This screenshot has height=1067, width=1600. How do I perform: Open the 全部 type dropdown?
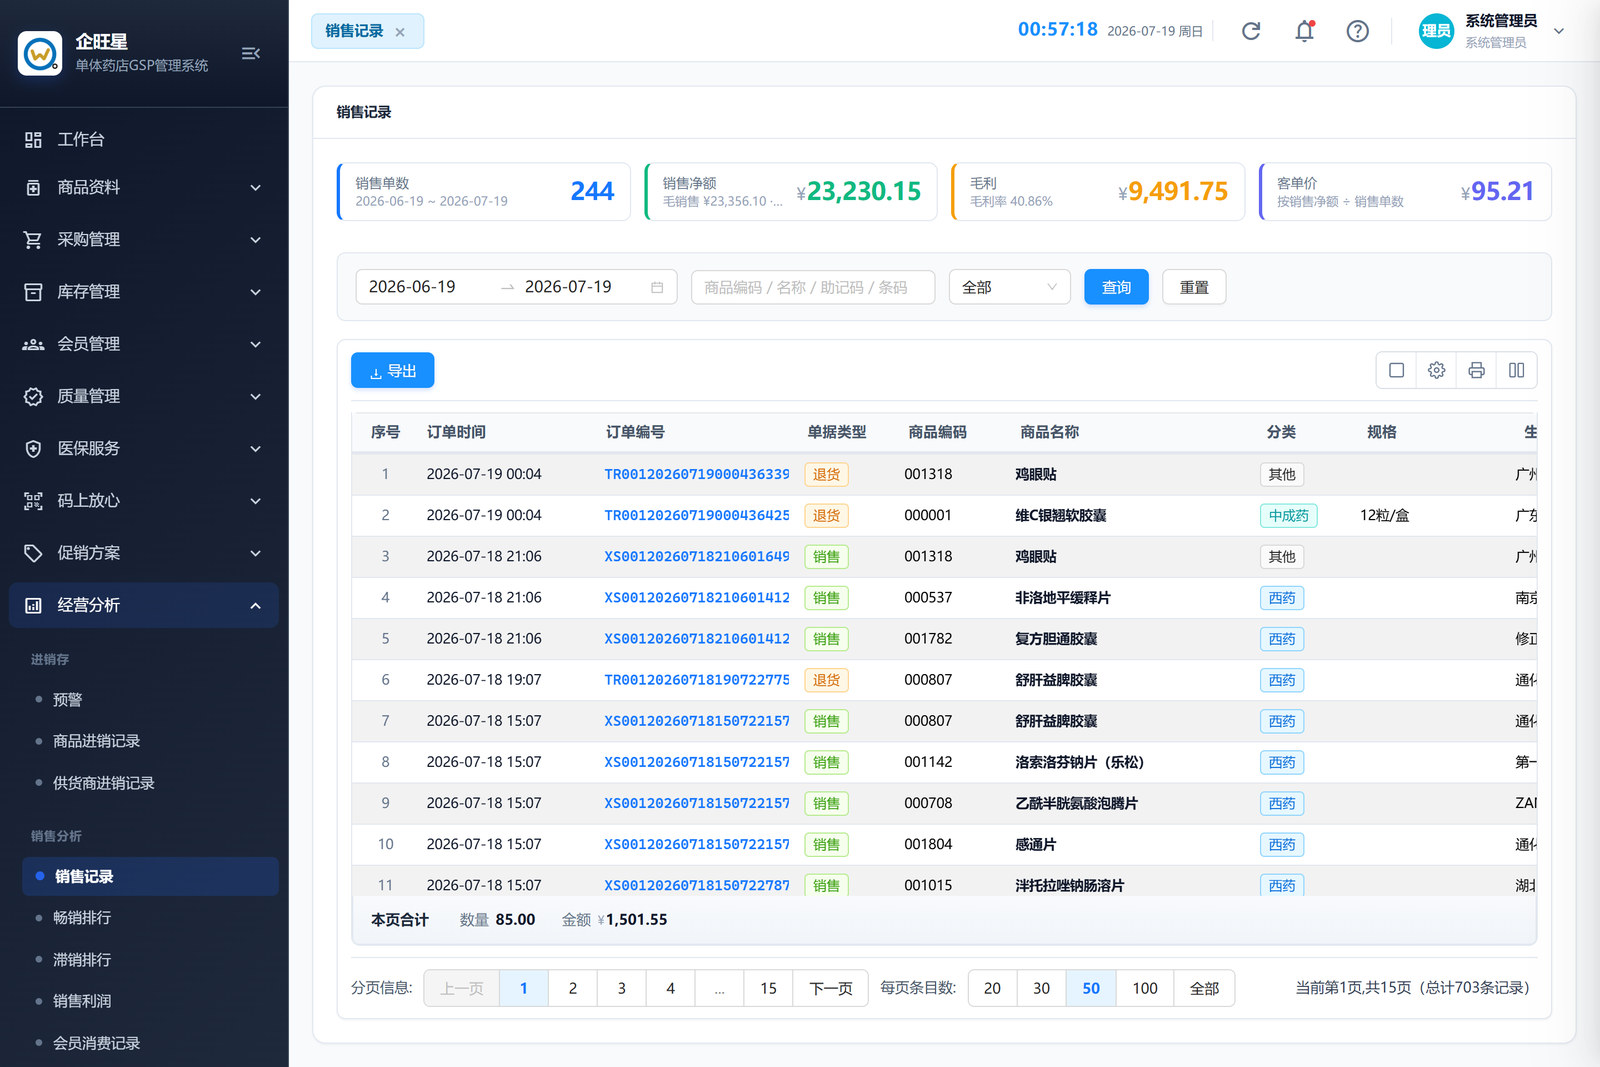pos(1009,287)
